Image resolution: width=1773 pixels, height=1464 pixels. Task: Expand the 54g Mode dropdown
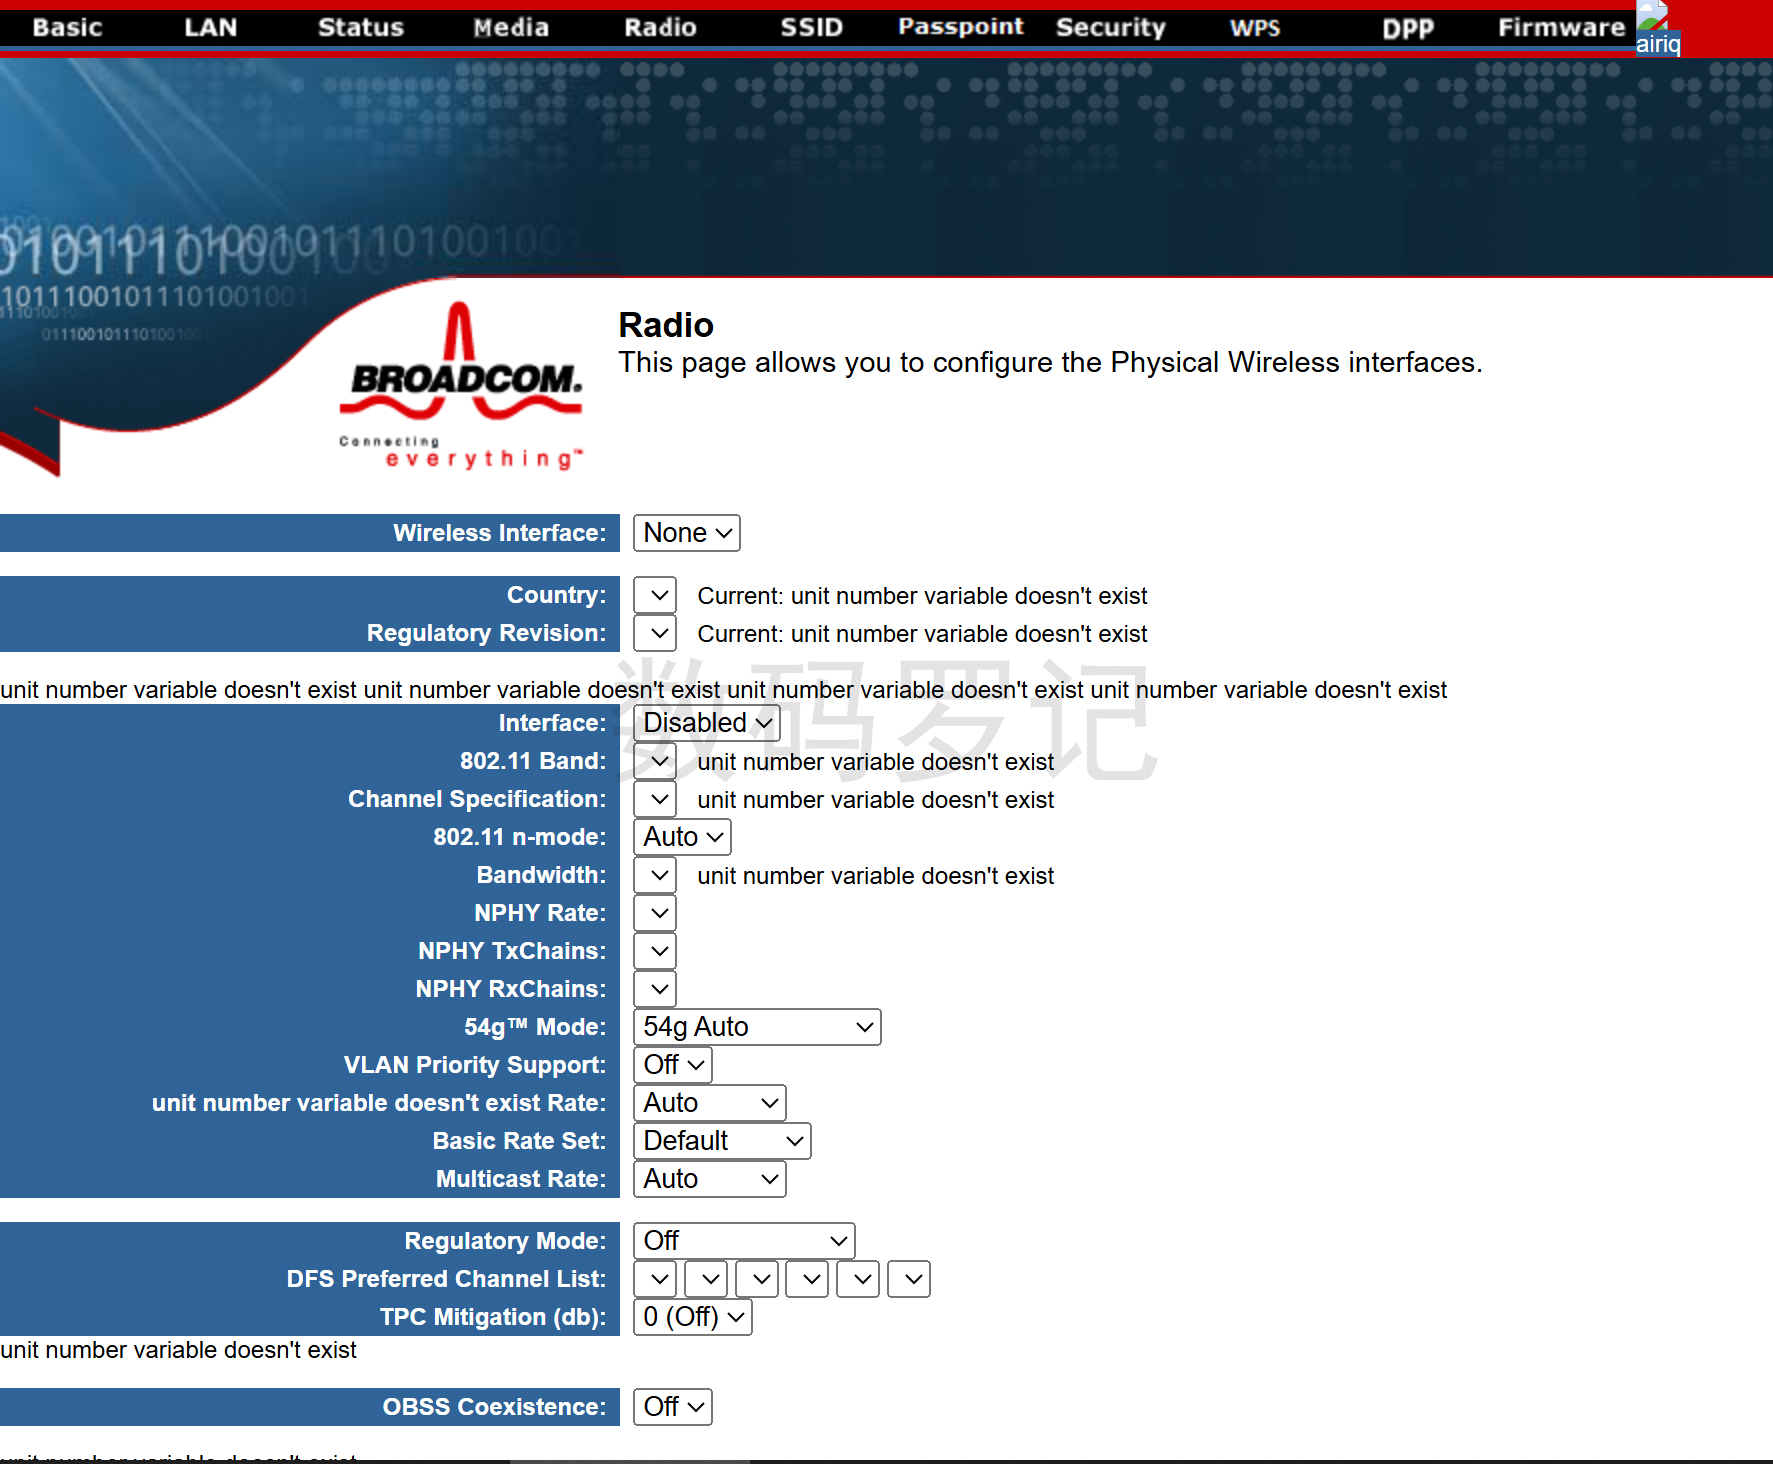[x=756, y=1027]
